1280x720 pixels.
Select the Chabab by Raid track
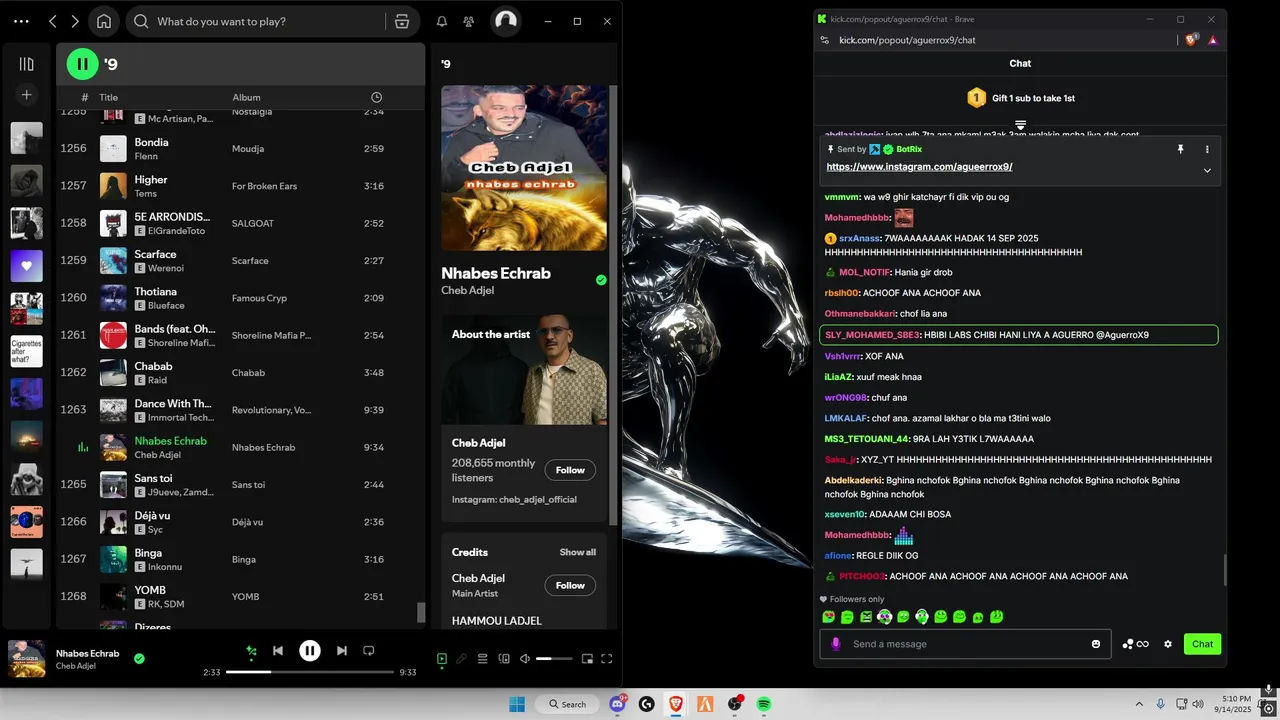tap(240, 372)
